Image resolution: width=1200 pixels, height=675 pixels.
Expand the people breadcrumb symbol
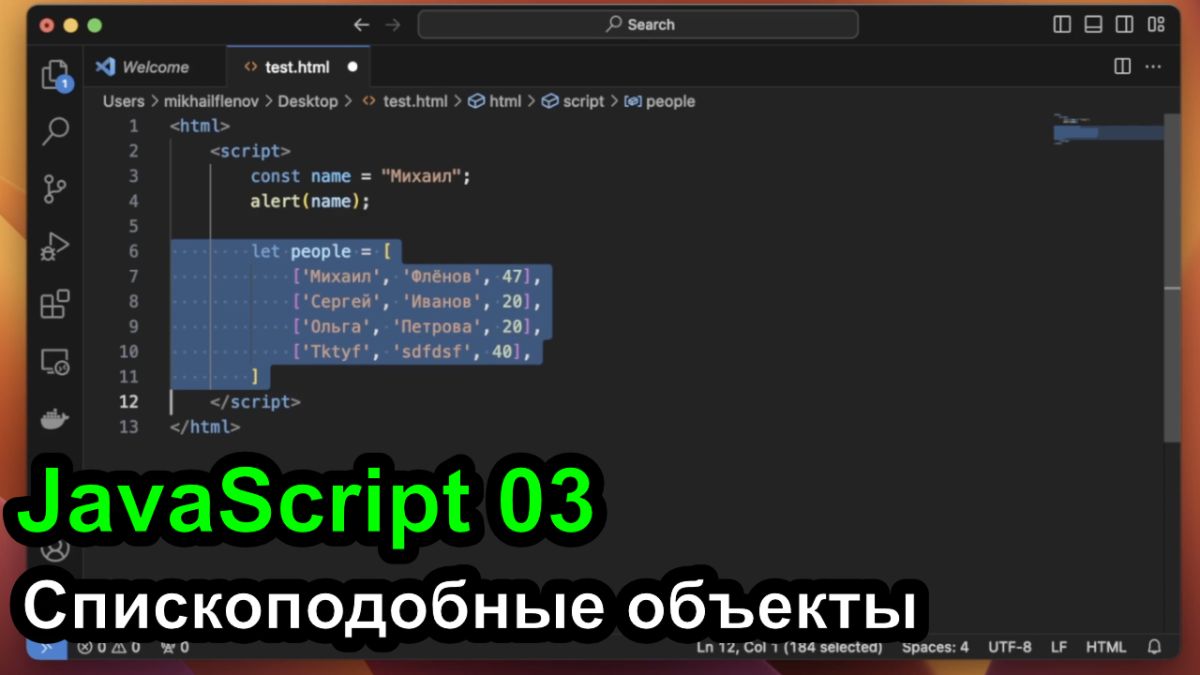tap(659, 101)
